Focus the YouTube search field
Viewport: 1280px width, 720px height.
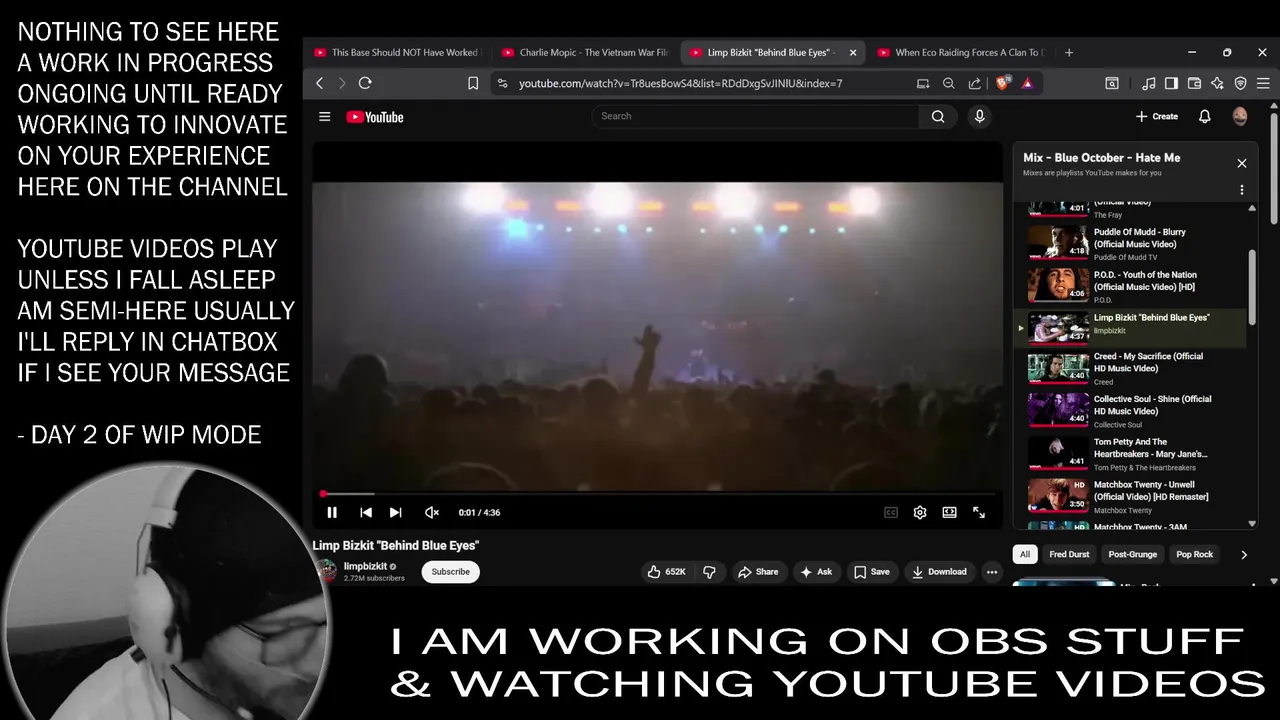tap(755, 116)
